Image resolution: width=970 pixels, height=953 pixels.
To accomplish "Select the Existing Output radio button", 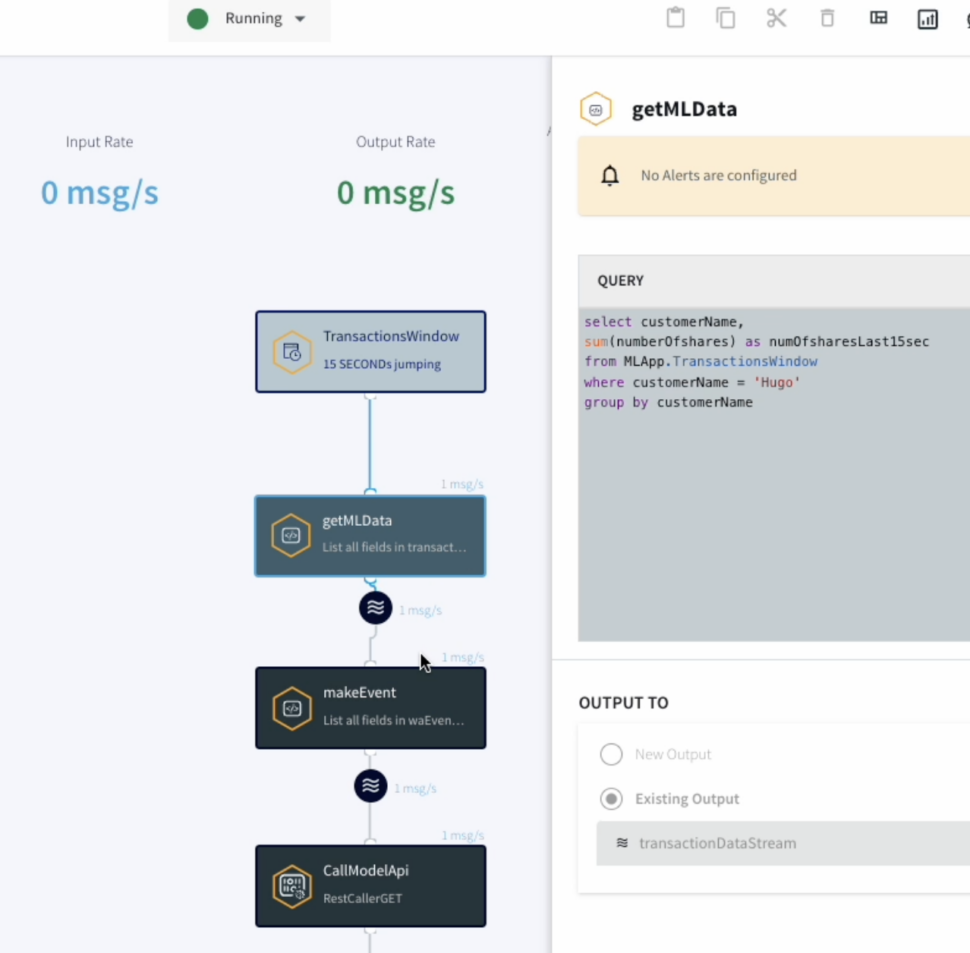I will point(611,799).
